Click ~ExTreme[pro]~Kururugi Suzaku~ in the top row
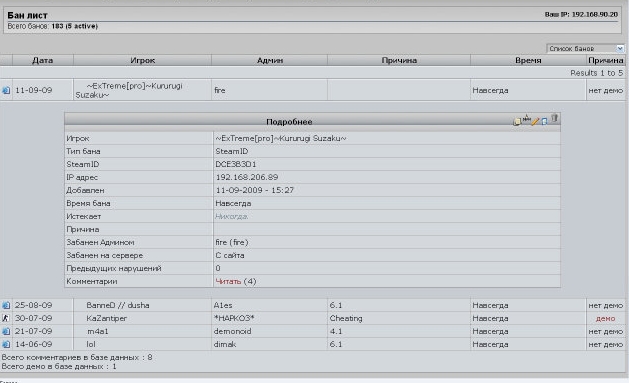 [129, 90]
